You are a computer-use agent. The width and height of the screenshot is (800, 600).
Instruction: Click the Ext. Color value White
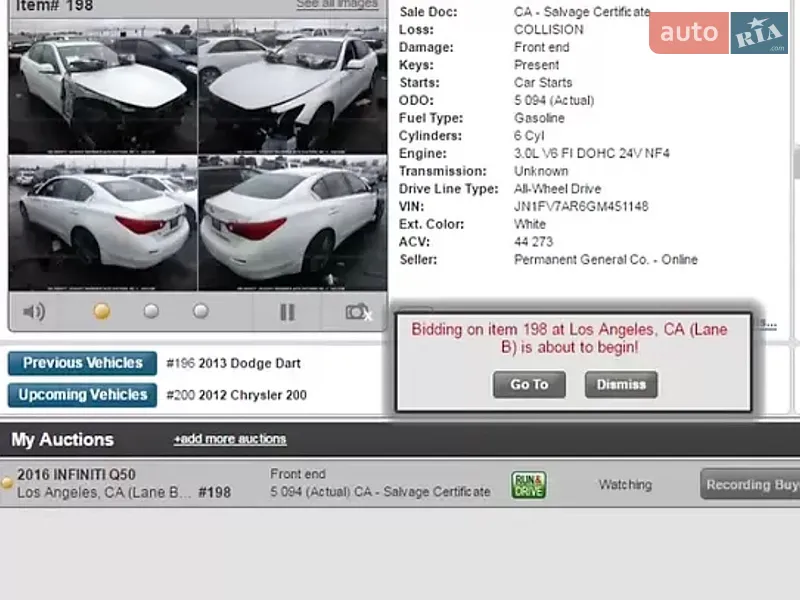(x=530, y=224)
